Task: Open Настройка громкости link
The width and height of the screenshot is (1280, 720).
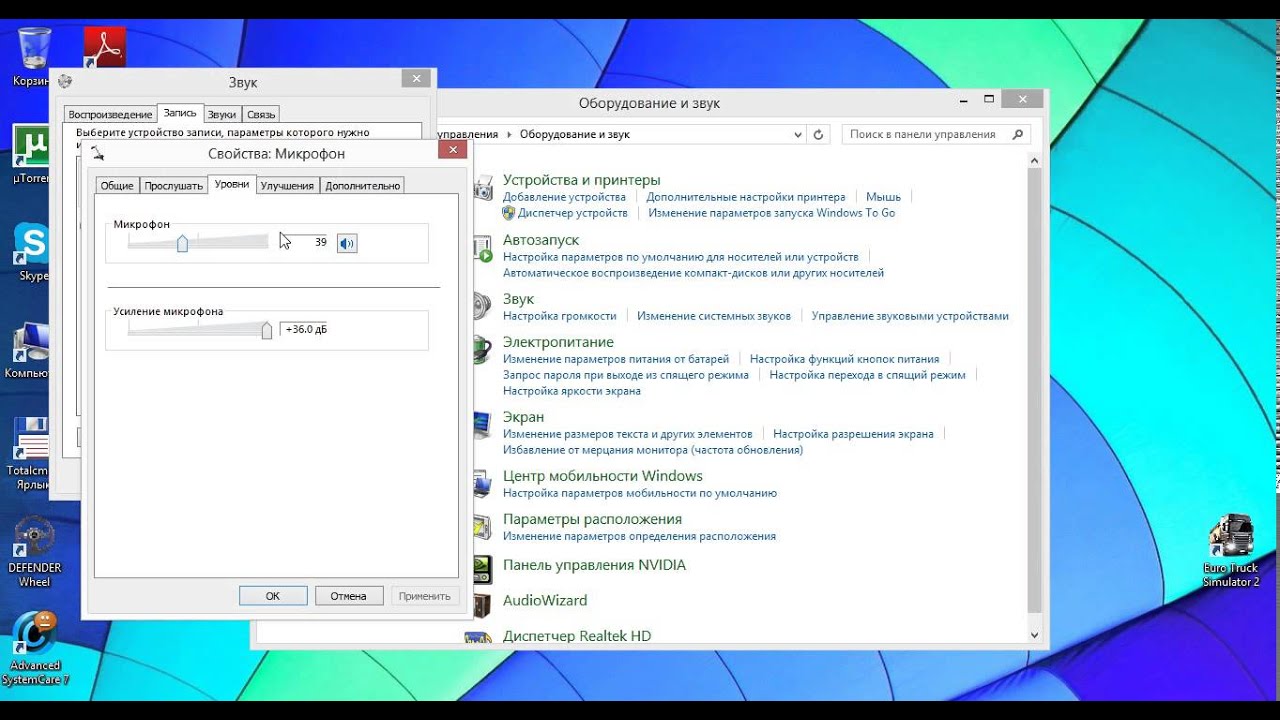Action: [x=560, y=316]
